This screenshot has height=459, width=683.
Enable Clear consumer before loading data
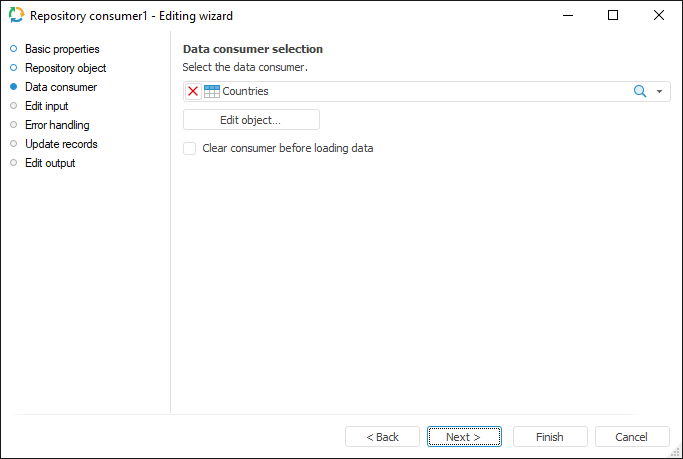point(190,148)
